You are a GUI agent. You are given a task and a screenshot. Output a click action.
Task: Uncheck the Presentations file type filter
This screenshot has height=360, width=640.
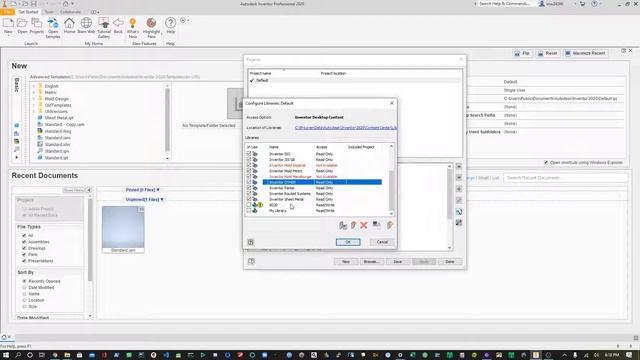[24, 261]
